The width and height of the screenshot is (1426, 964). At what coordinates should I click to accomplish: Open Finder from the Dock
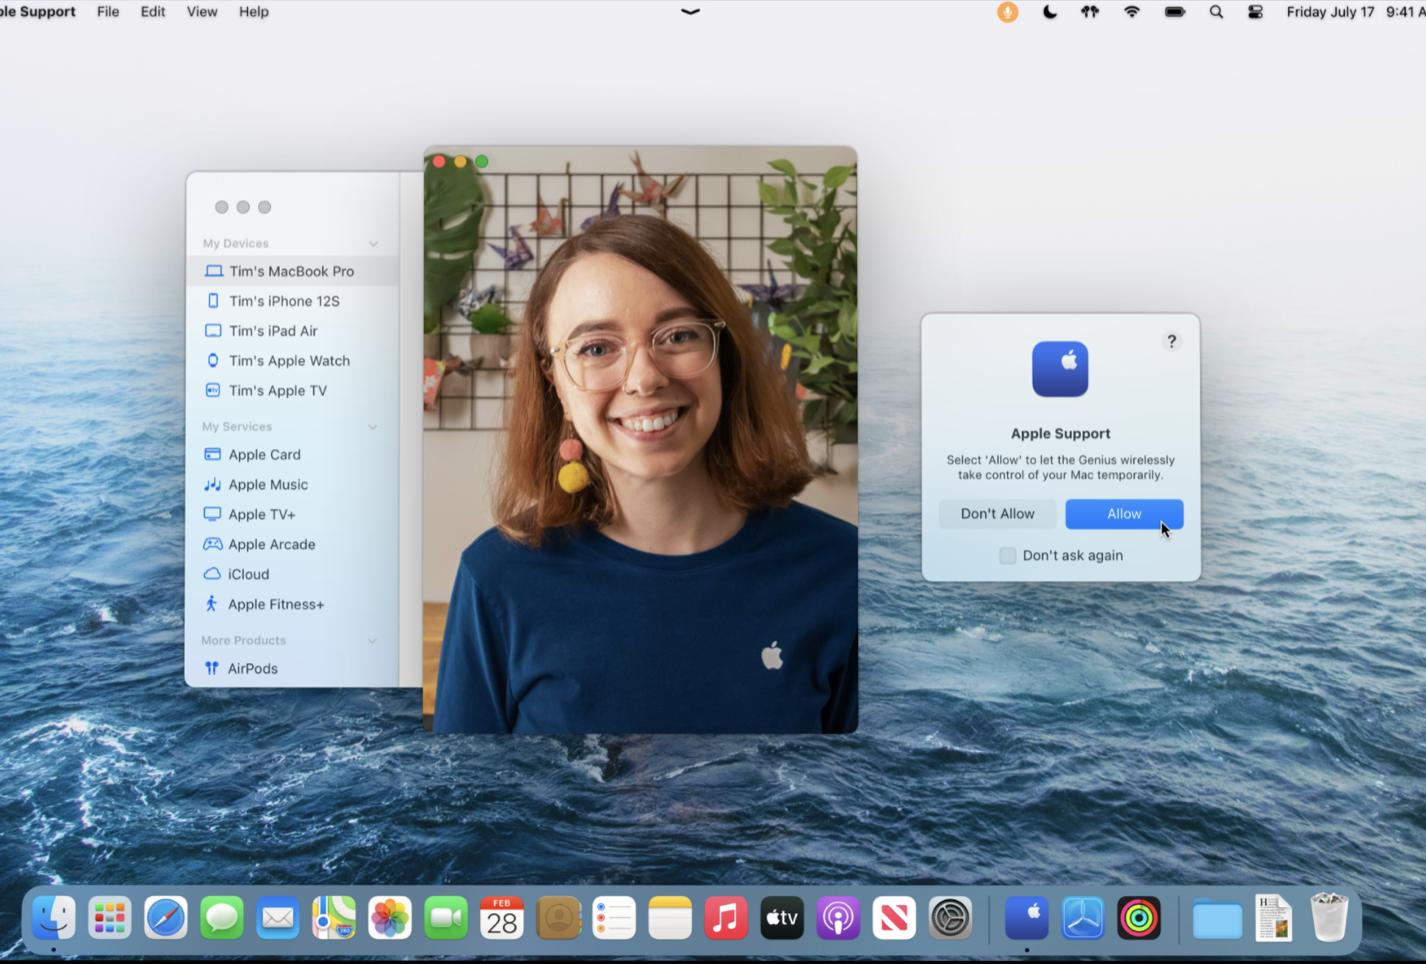coord(54,917)
